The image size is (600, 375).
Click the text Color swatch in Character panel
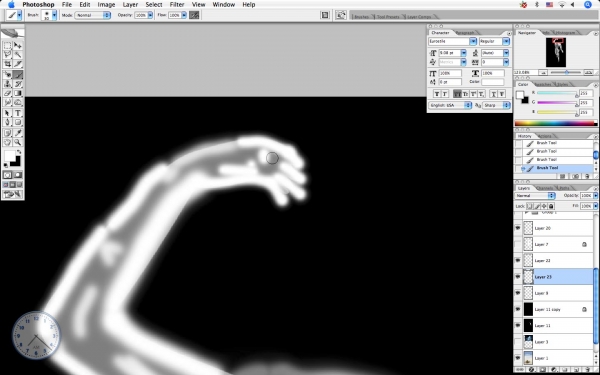[x=492, y=82]
